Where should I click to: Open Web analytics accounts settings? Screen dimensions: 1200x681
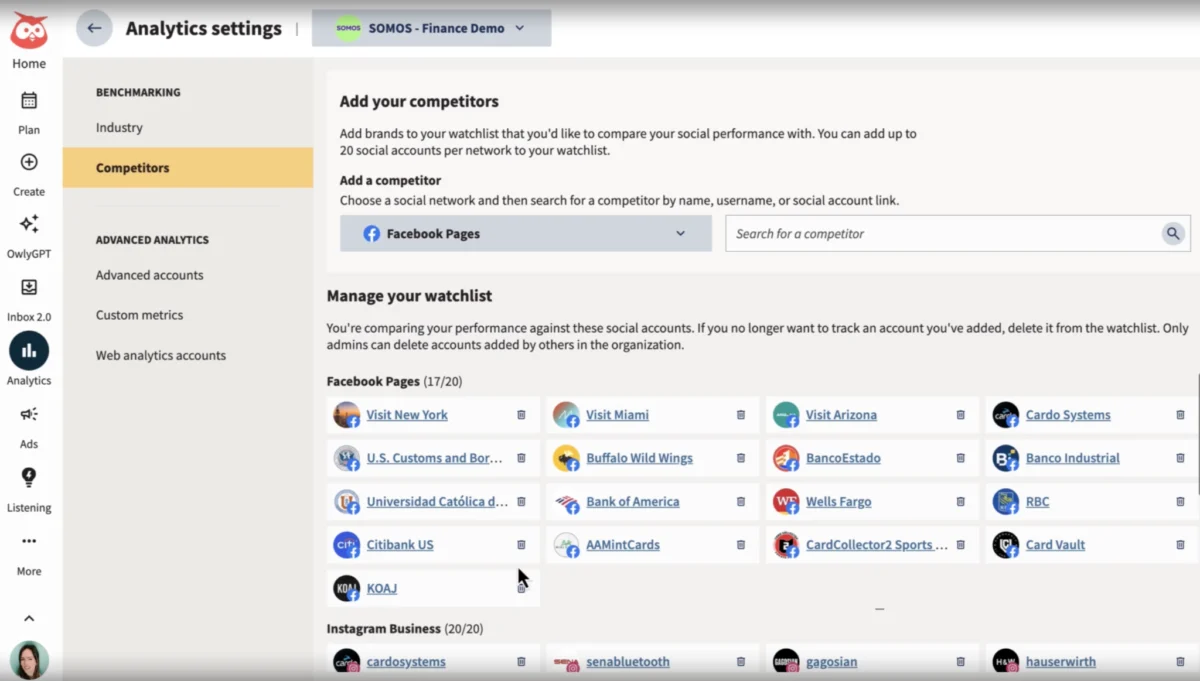tap(161, 355)
